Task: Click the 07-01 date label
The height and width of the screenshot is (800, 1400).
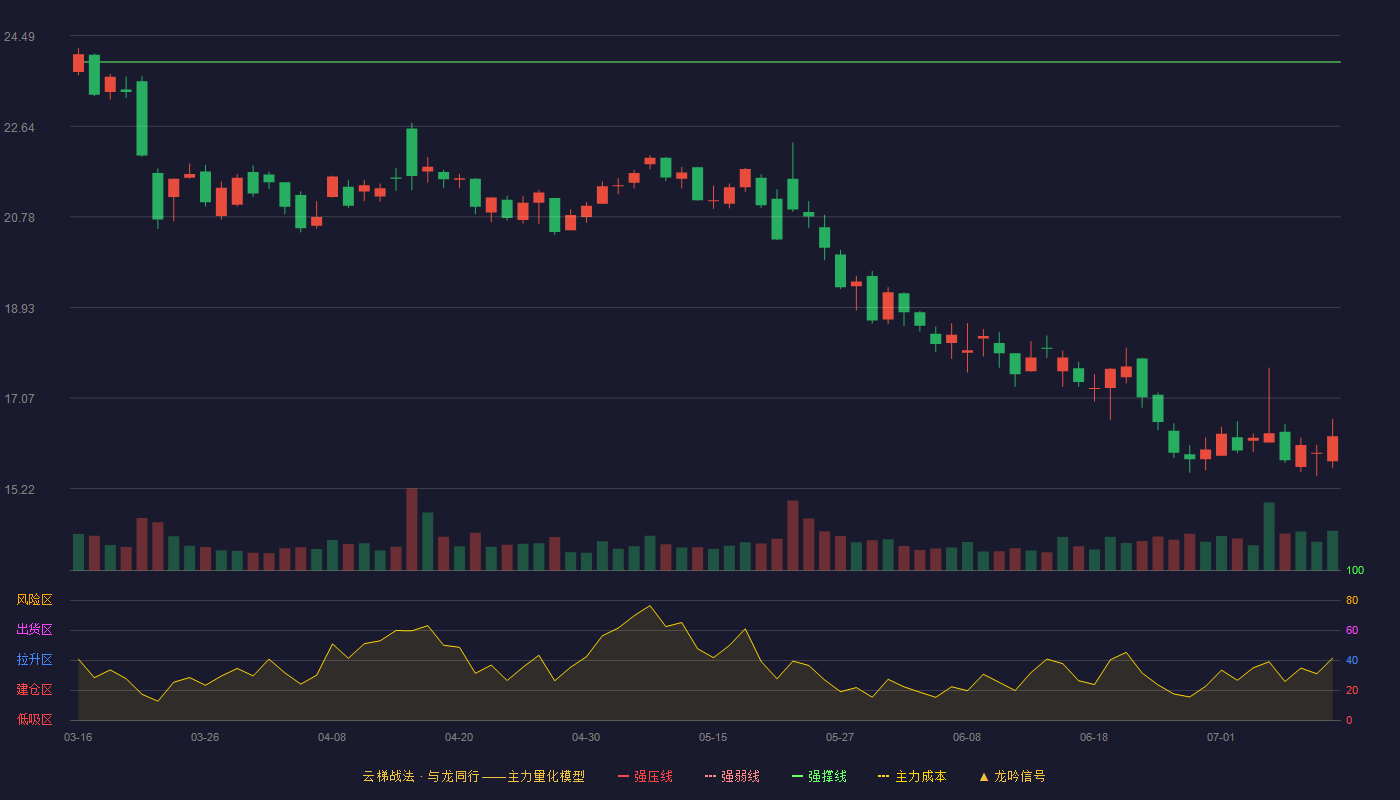Action: (x=1221, y=737)
